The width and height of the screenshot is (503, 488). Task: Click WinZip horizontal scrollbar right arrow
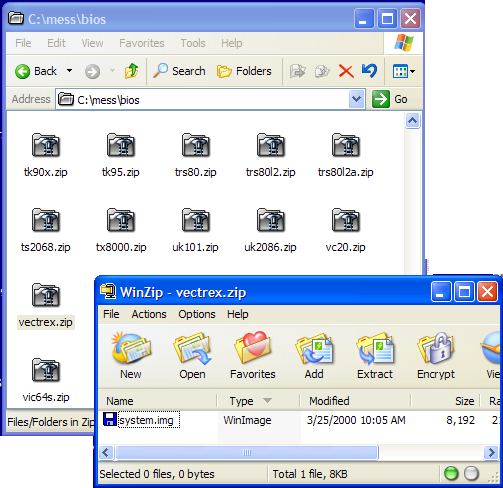pyautogui.click(x=491, y=453)
